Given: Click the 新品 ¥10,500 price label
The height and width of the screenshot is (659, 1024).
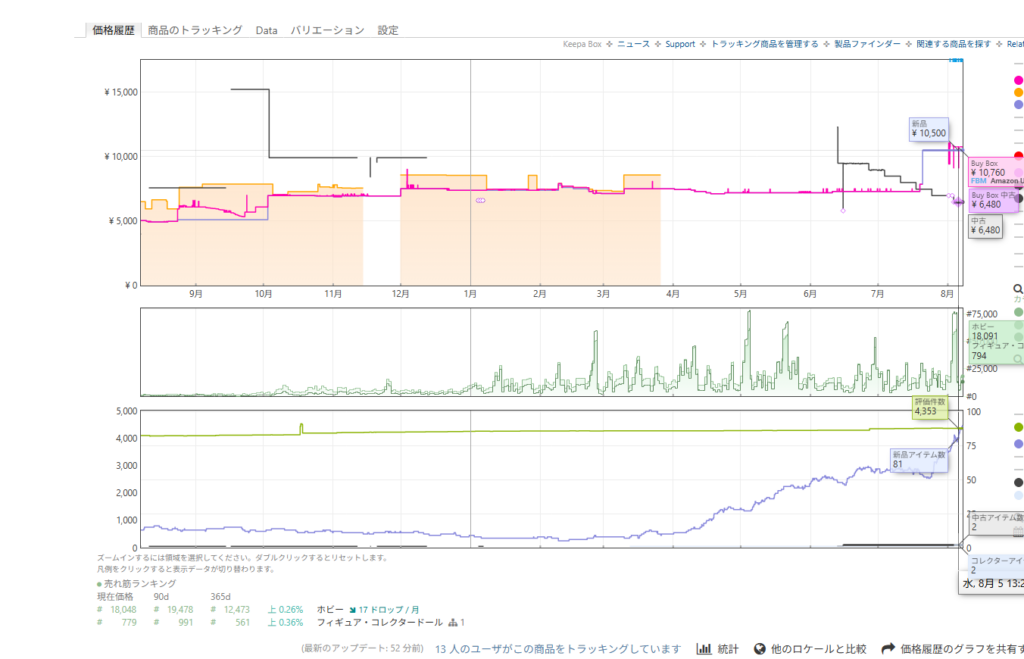Looking at the screenshot, I should 929,129.
